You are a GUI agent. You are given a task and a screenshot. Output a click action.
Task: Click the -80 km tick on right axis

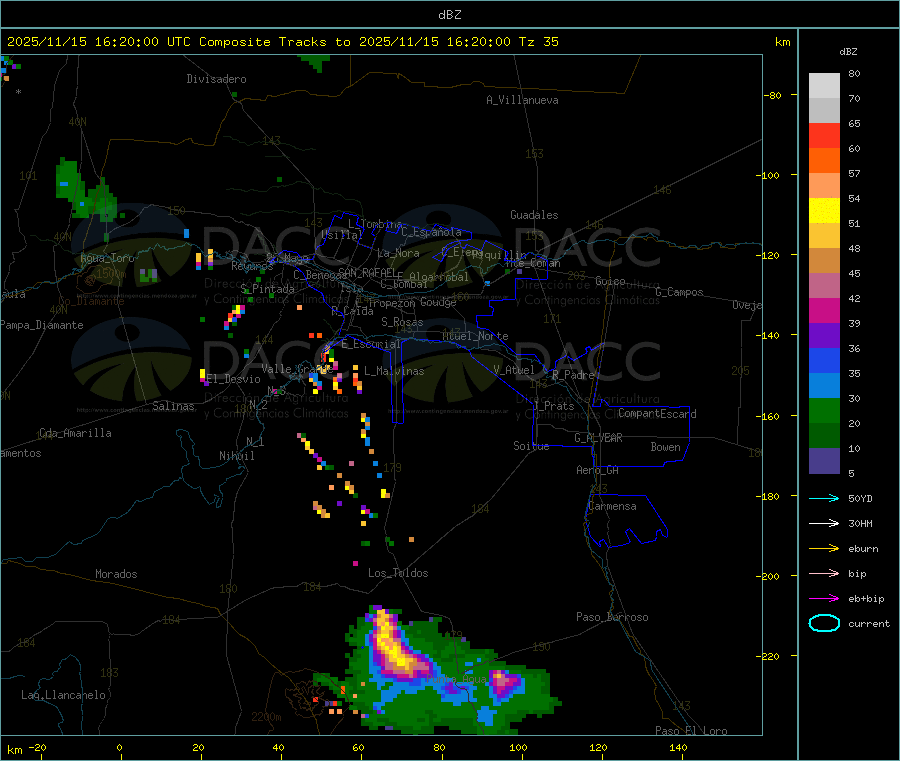[773, 95]
